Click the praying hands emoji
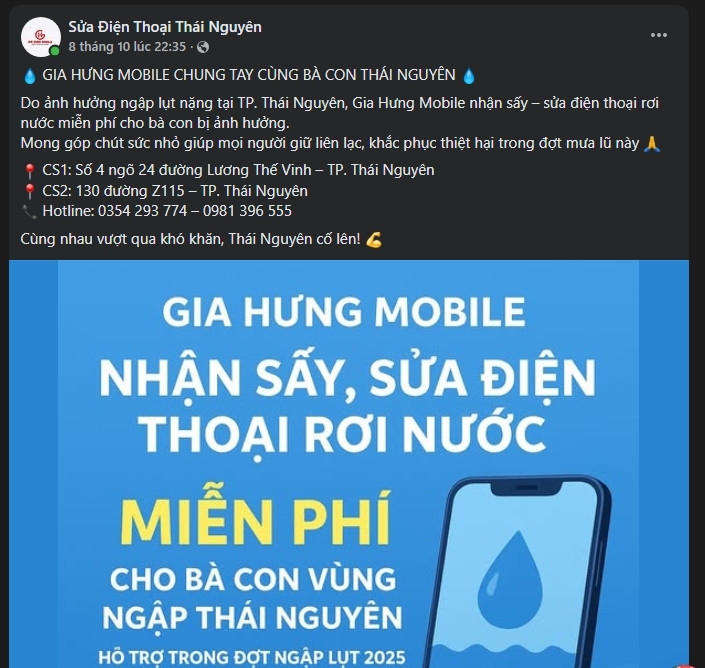 [652, 144]
